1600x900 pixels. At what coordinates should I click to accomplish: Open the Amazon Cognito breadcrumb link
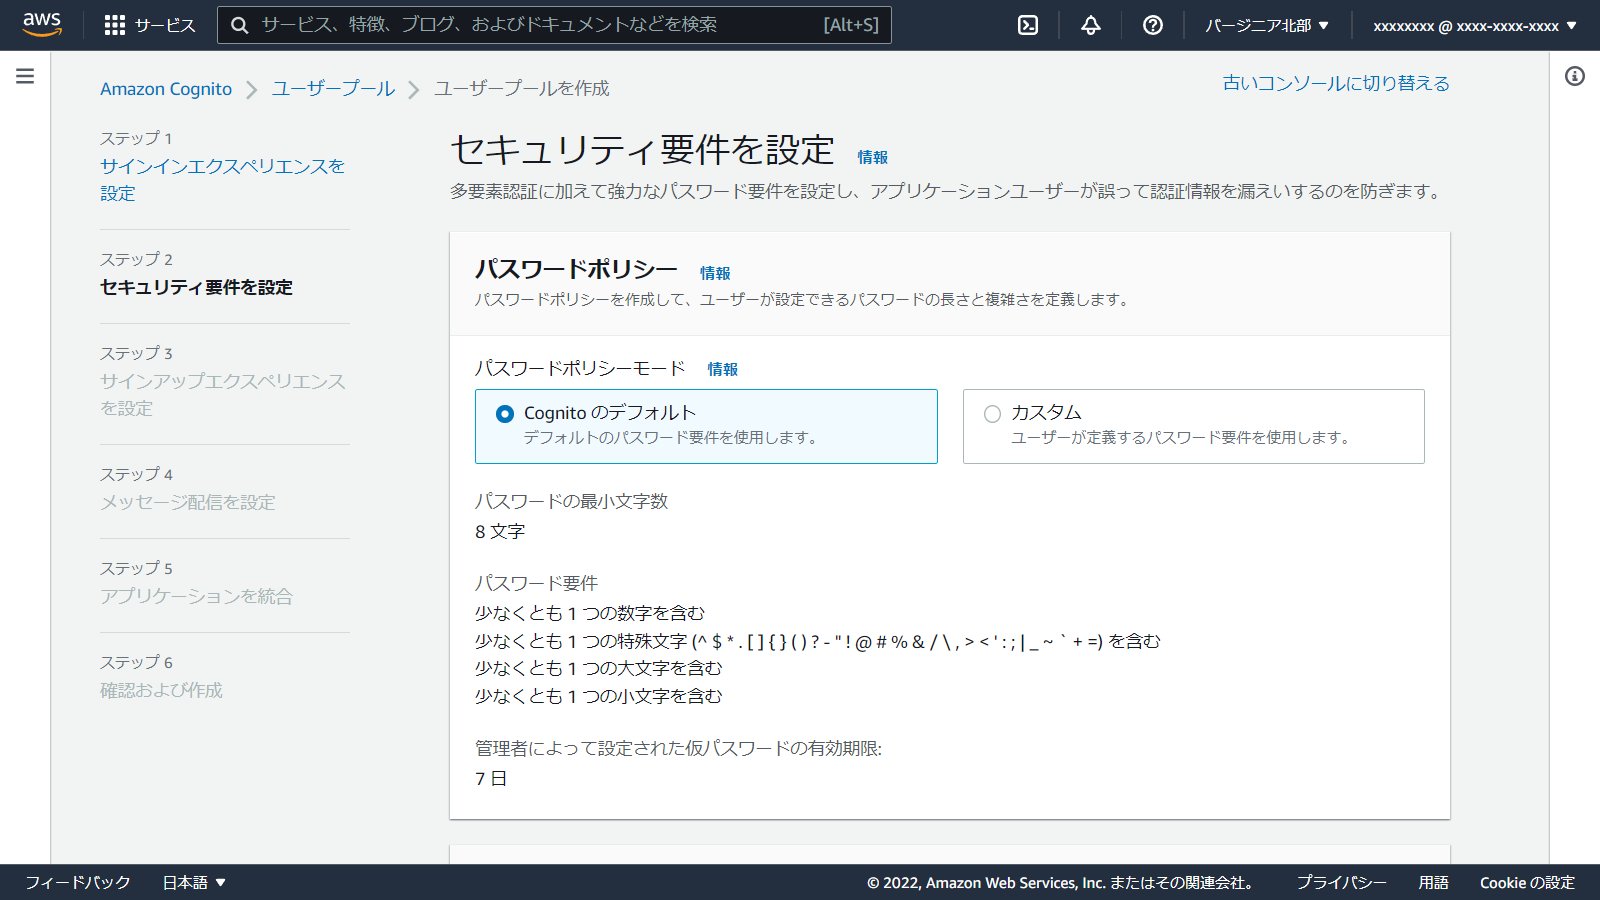point(165,89)
